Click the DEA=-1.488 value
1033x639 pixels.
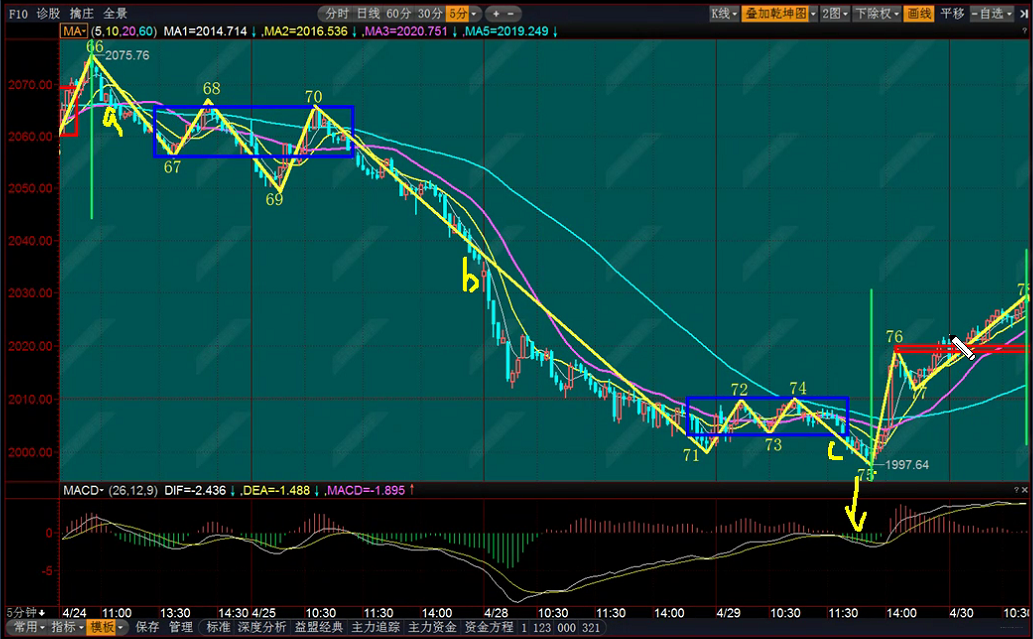276,490
